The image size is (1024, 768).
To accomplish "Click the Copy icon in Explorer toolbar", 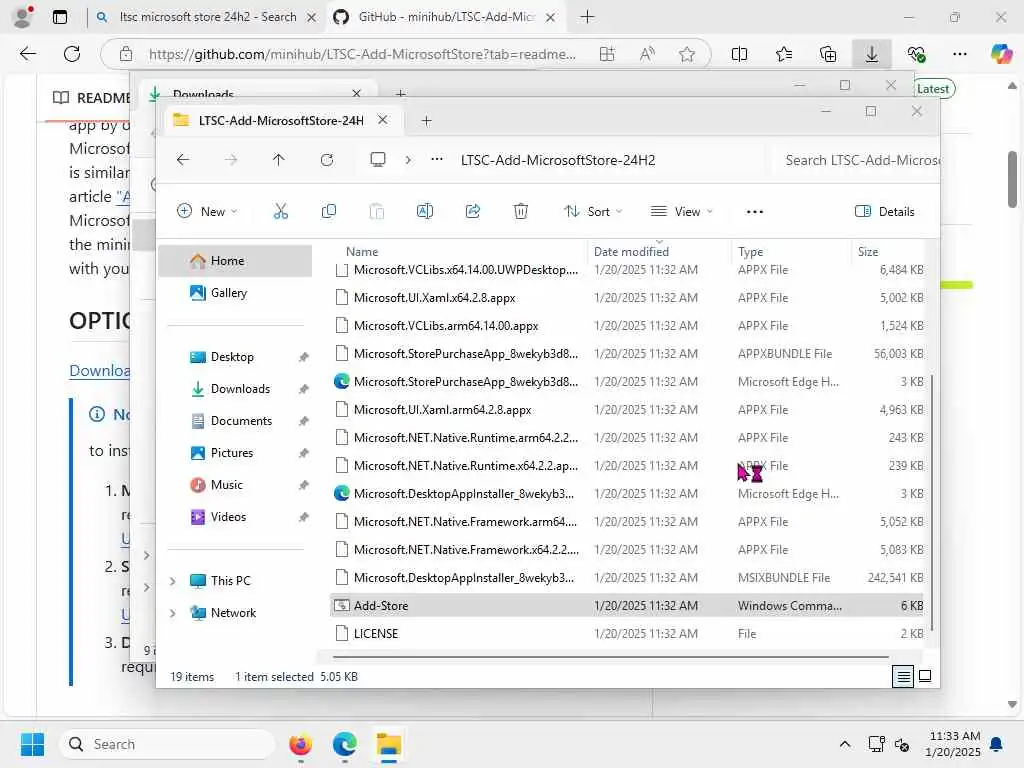I will pos(328,212).
